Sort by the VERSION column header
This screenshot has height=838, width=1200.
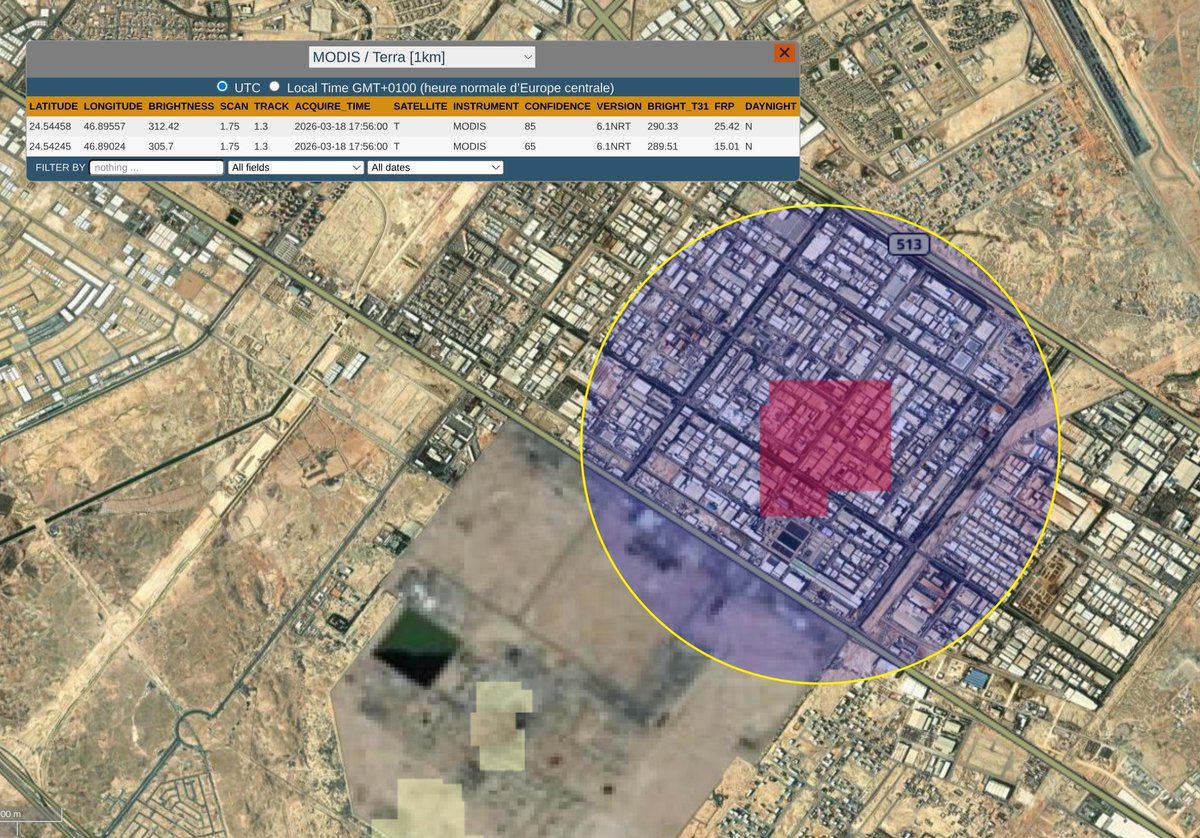click(x=619, y=106)
